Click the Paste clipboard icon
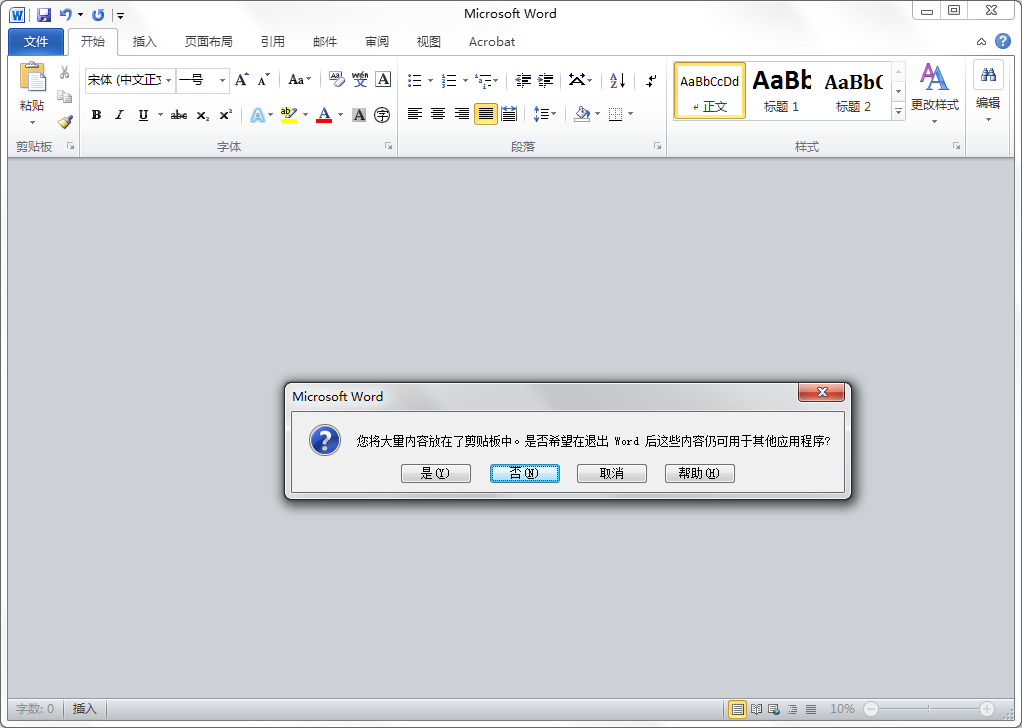The width and height of the screenshot is (1022, 728). (x=32, y=77)
